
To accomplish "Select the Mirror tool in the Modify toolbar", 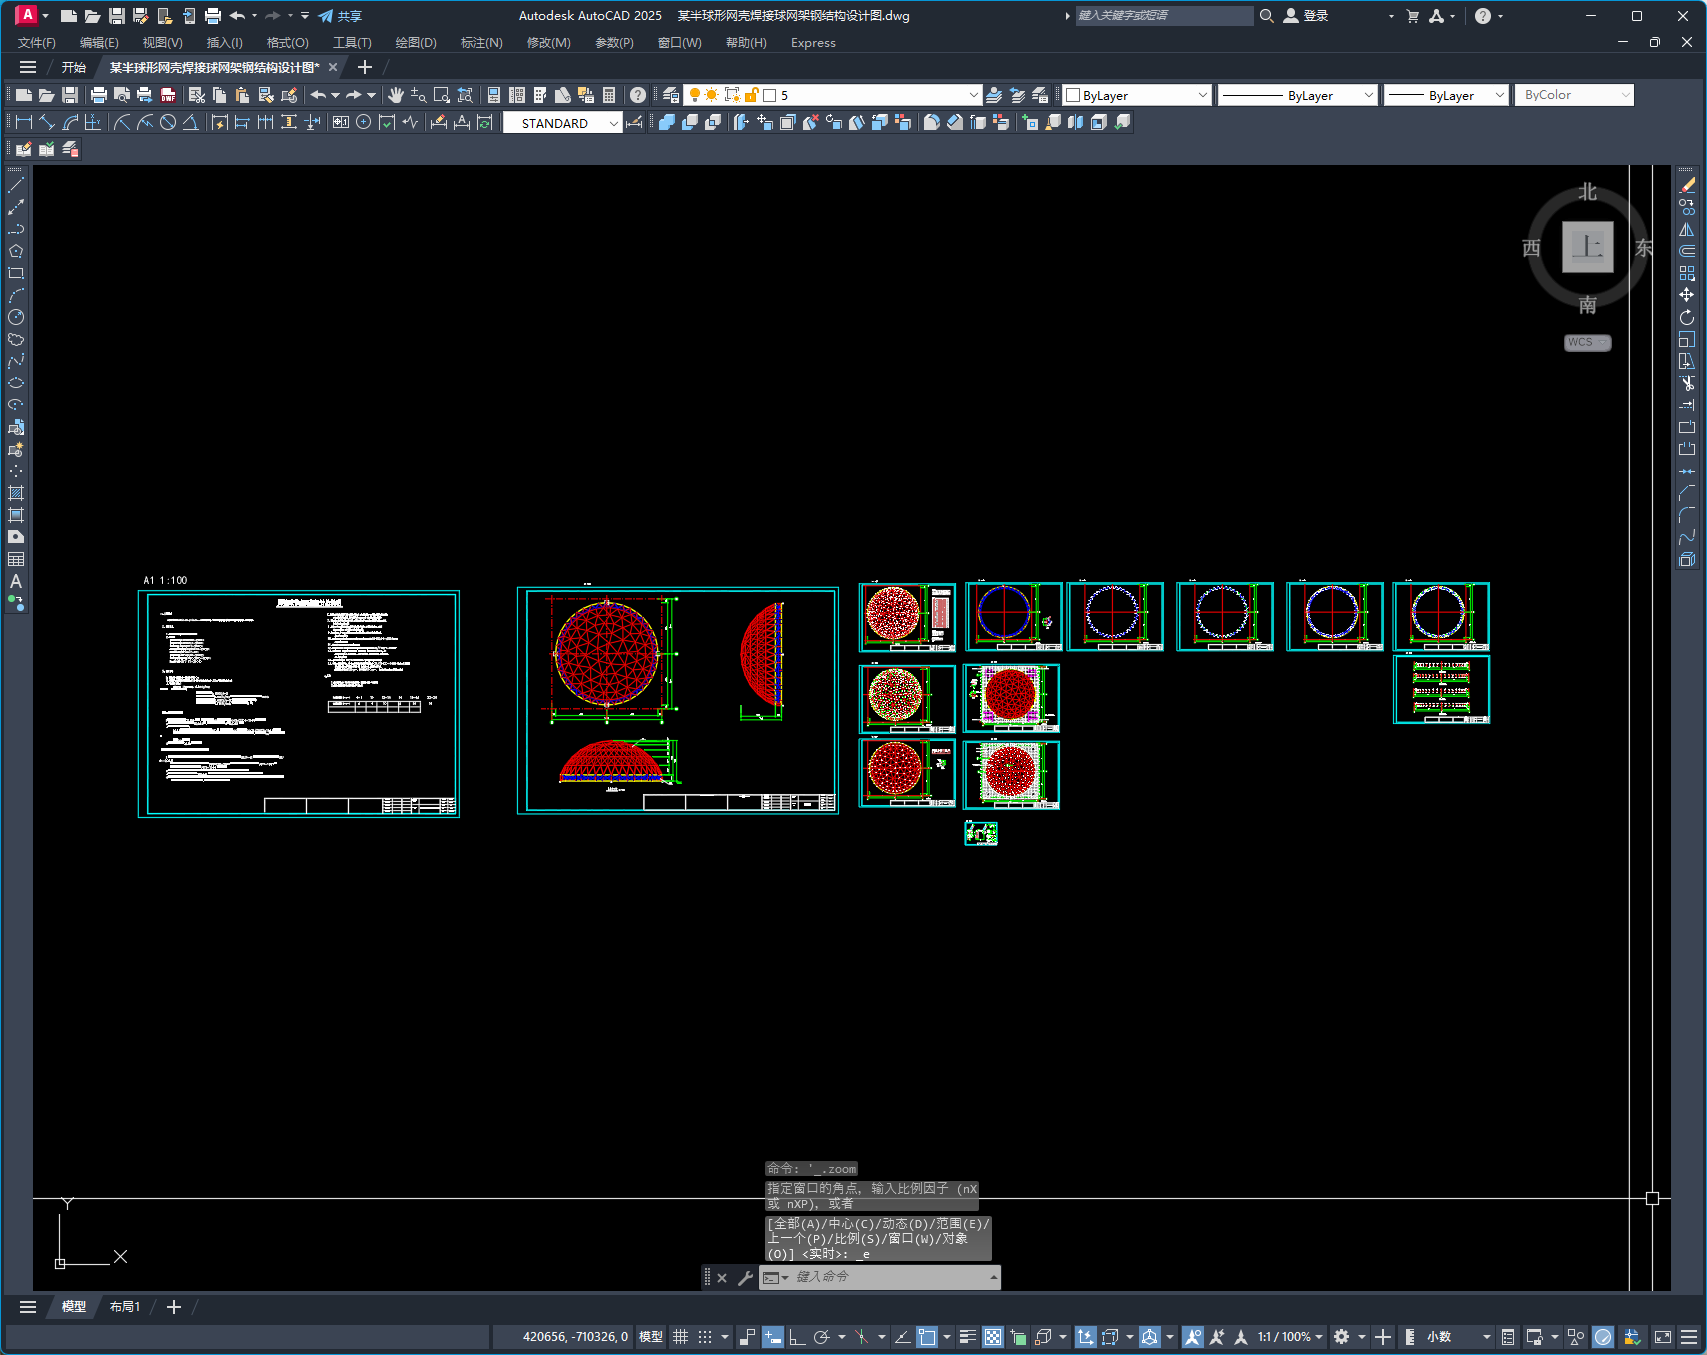I will (x=1687, y=229).
